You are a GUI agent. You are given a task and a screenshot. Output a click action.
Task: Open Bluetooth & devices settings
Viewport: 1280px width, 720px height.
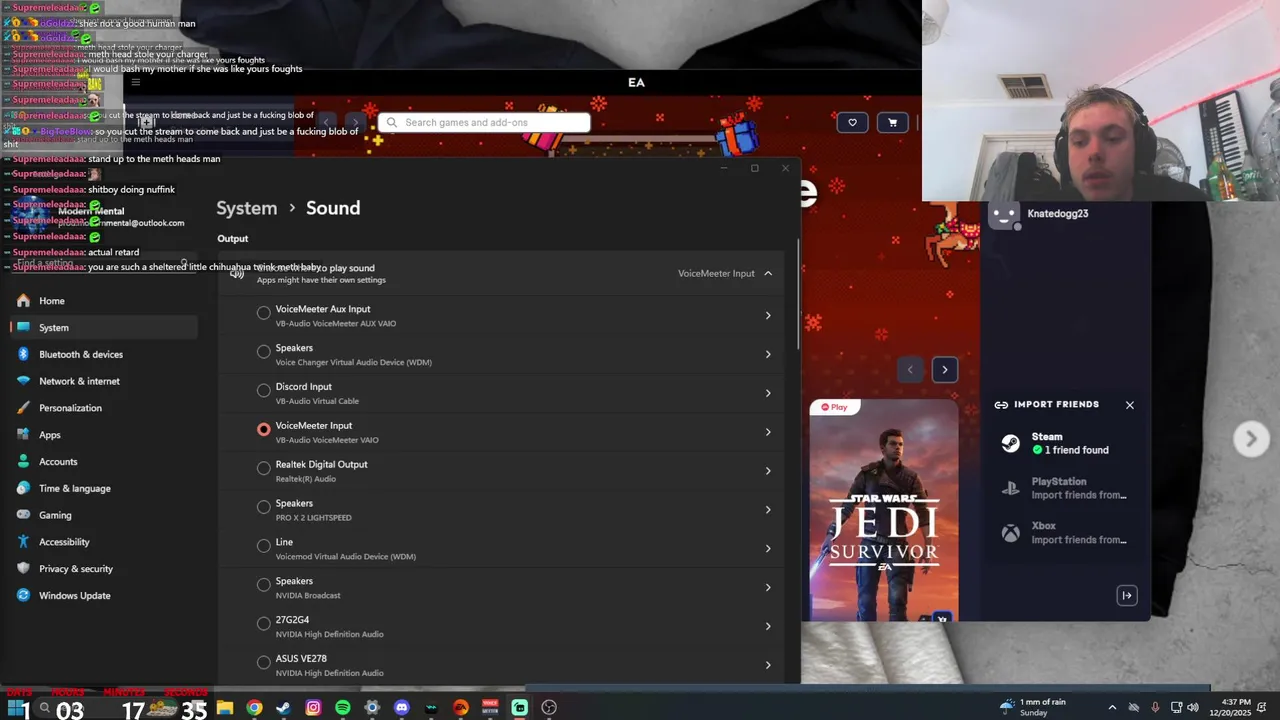tap(104, 354)
